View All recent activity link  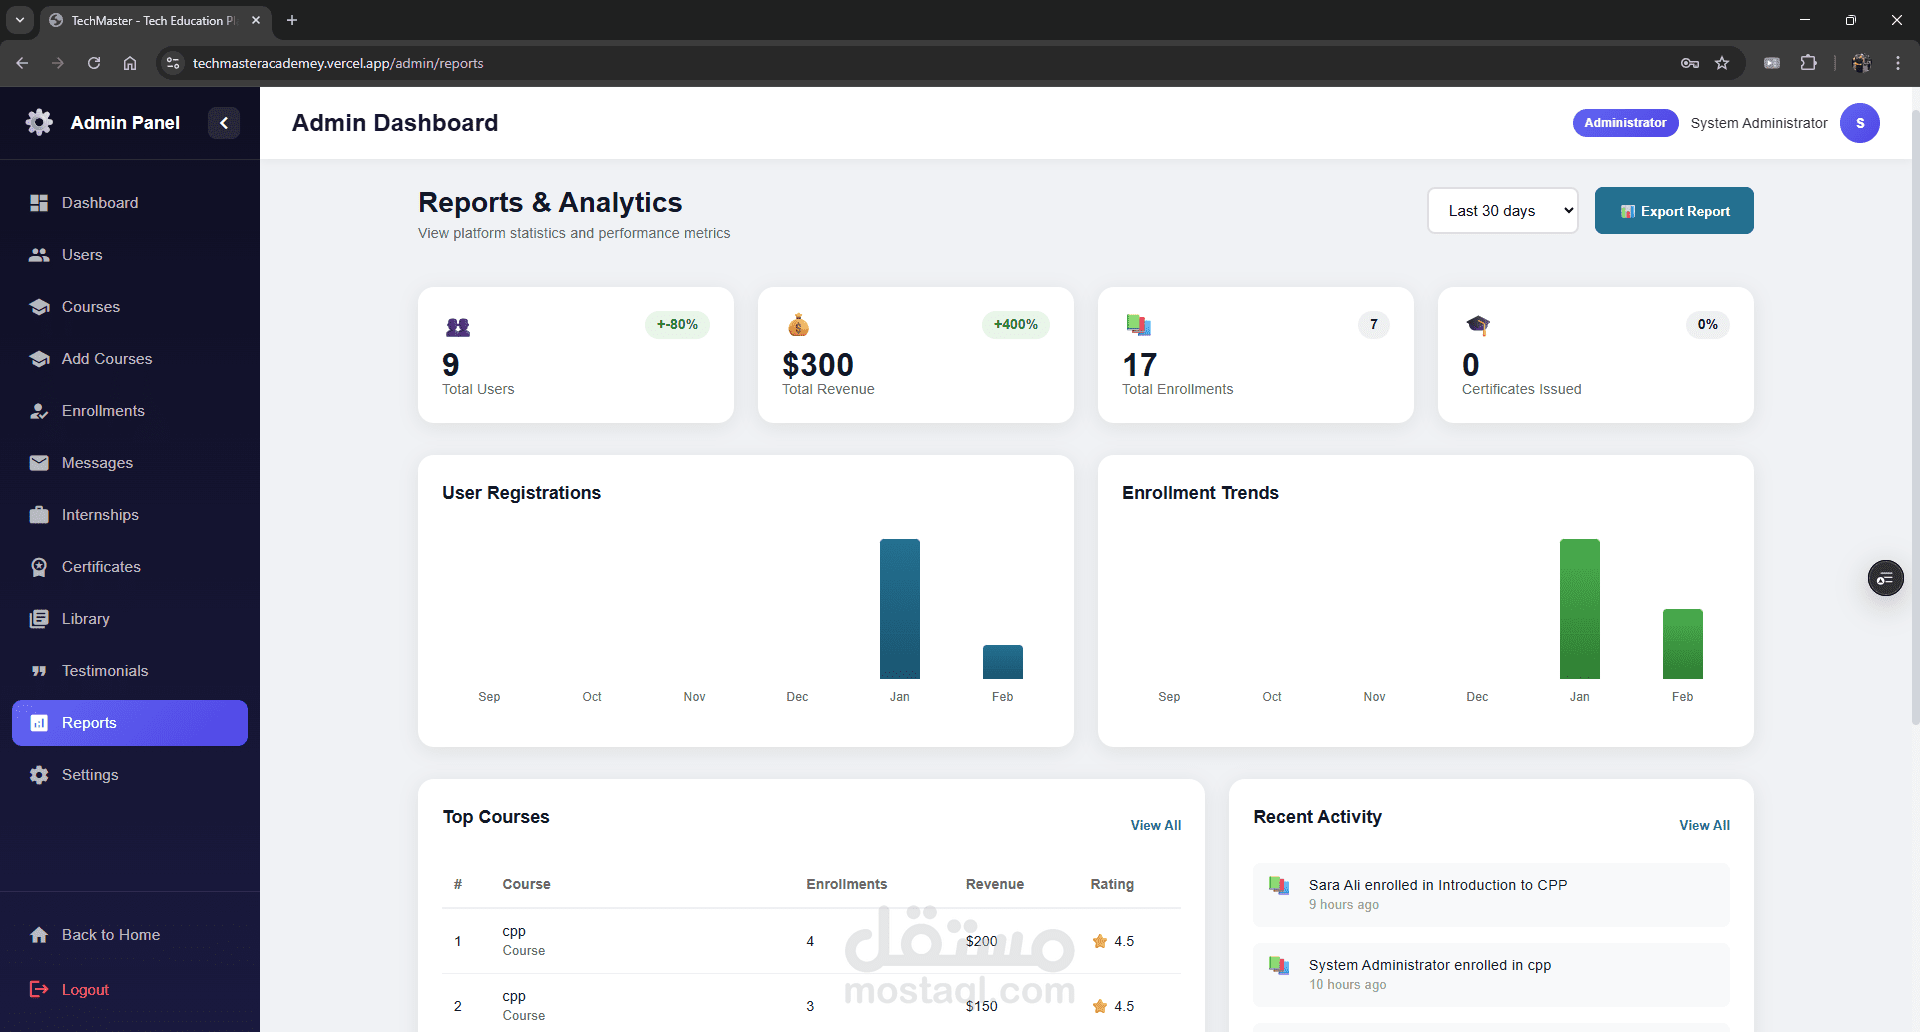pos(1704,825)
